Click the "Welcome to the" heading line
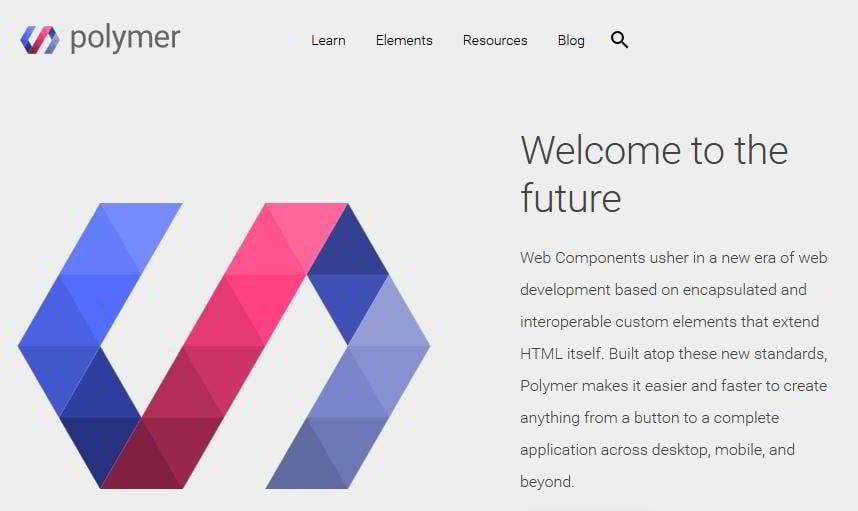The height and width of the screenshot is (511, 858). (x=654, y=151)
